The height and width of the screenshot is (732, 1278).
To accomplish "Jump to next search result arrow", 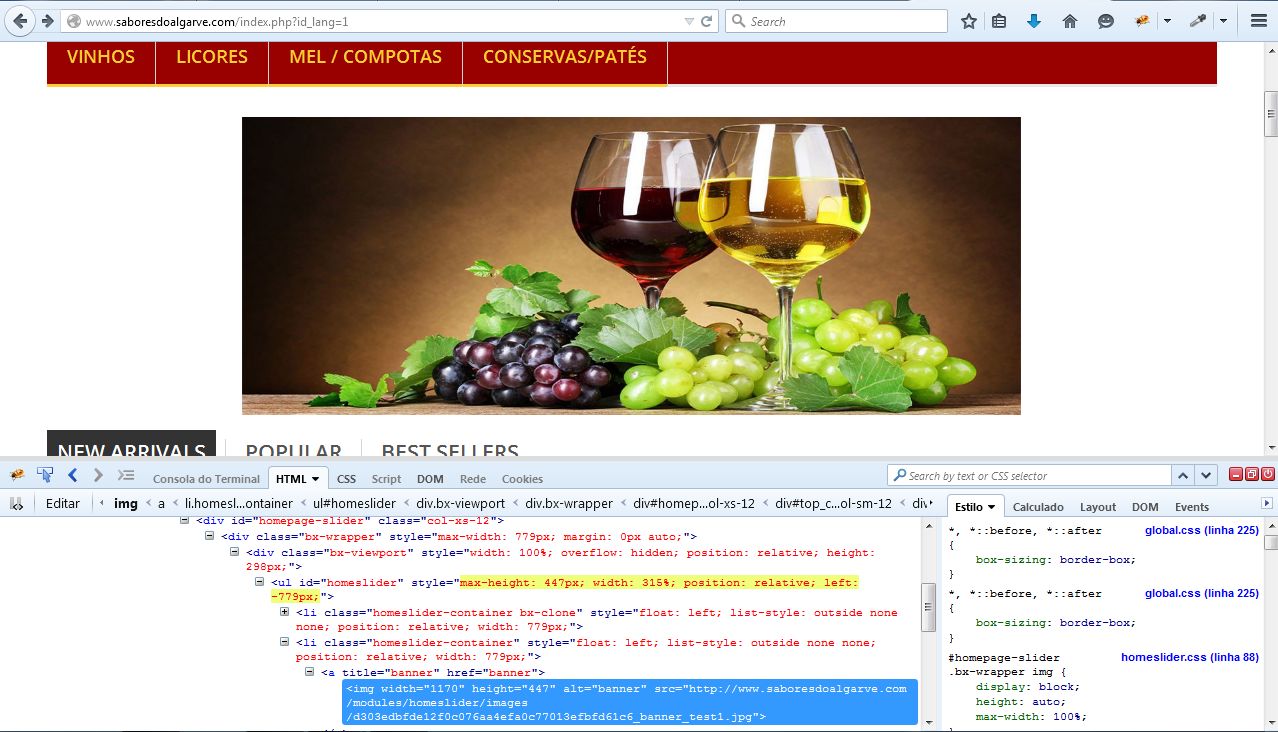I will 1206,476.
